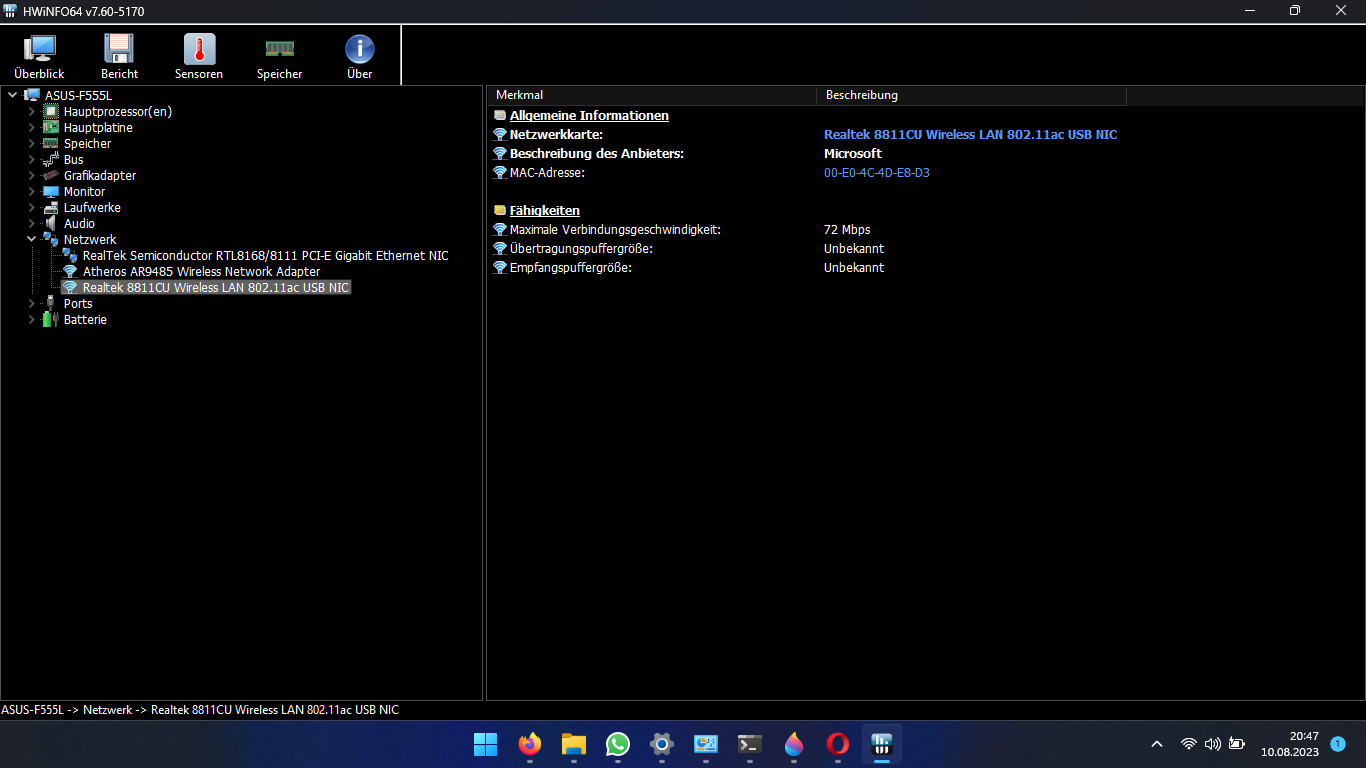The height and width of the screenshot is (768, 1366).
Task: Click the HWiNFO taskbar icon
Action: (881, 744)
